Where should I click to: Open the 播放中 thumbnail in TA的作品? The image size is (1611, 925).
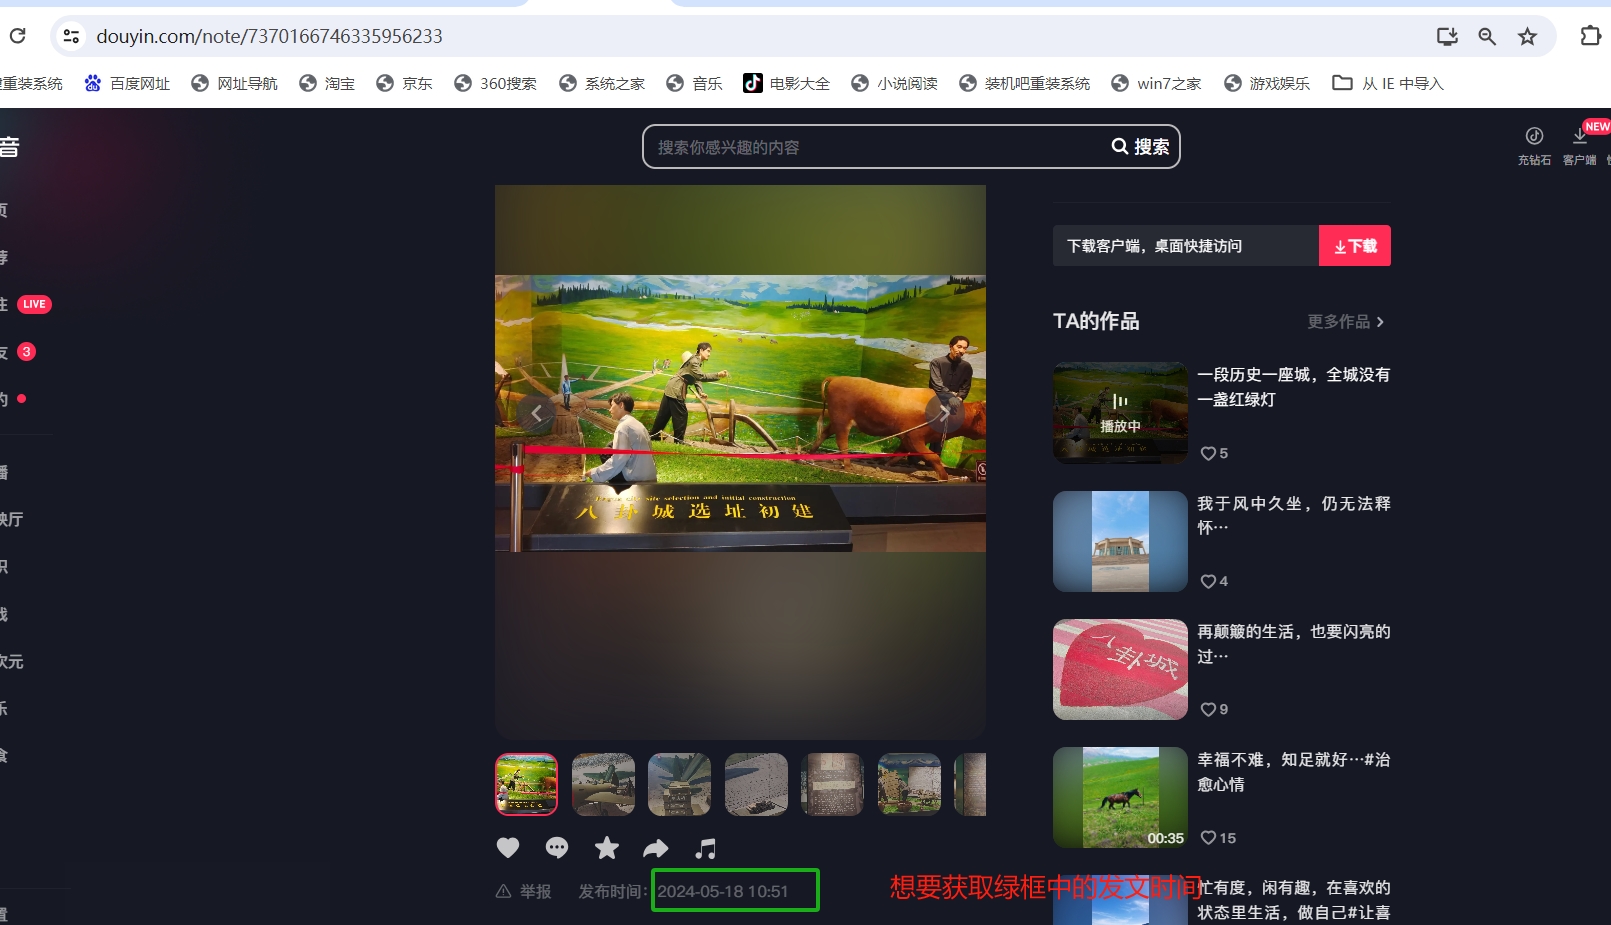point(1120,412)
